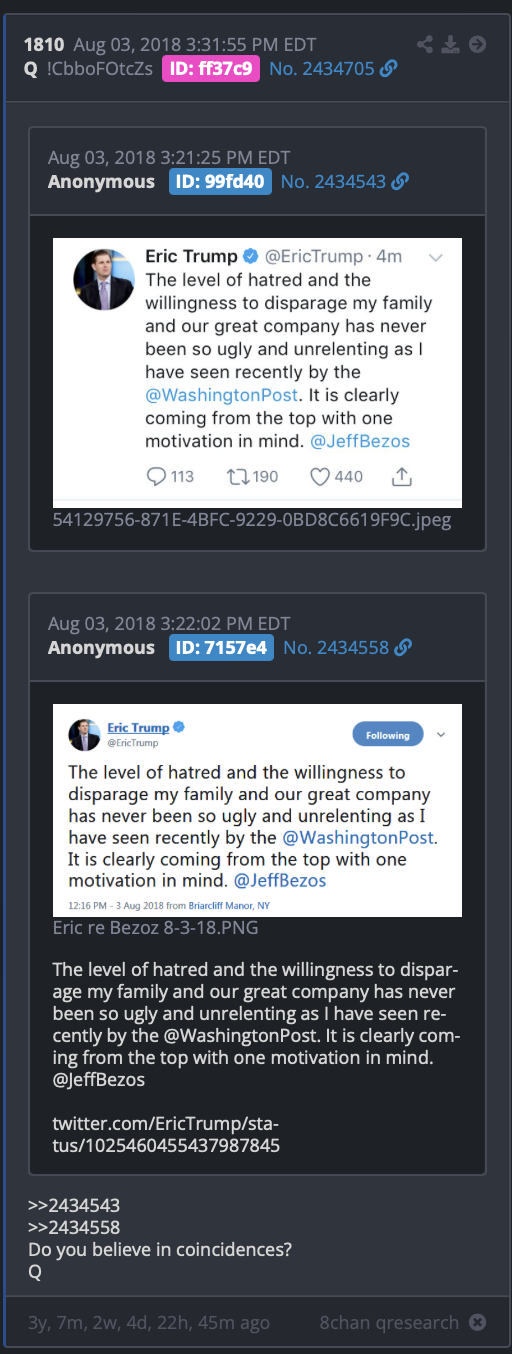Image resolution: width=512 pixels, height=1354 pixels.
Task: Select the blue ID: 99fd40 badge
Action: pyautogui.click(x=220, y=181)
